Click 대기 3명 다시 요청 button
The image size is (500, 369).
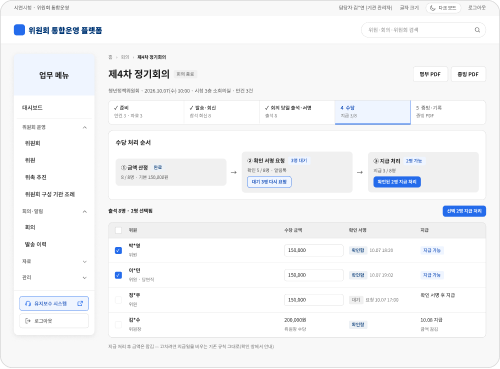pyautogui.click(x=269, y=182)
